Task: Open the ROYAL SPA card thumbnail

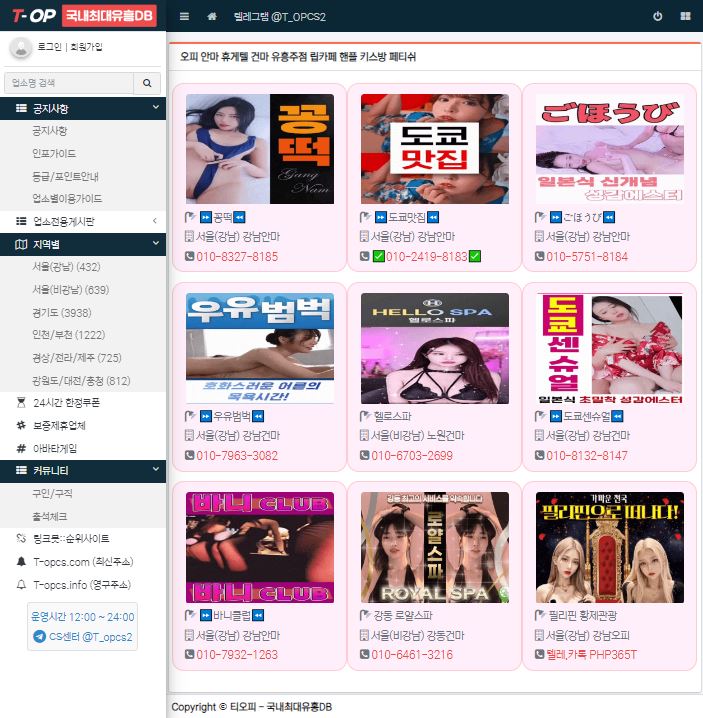Action: (x=435, y=548)
